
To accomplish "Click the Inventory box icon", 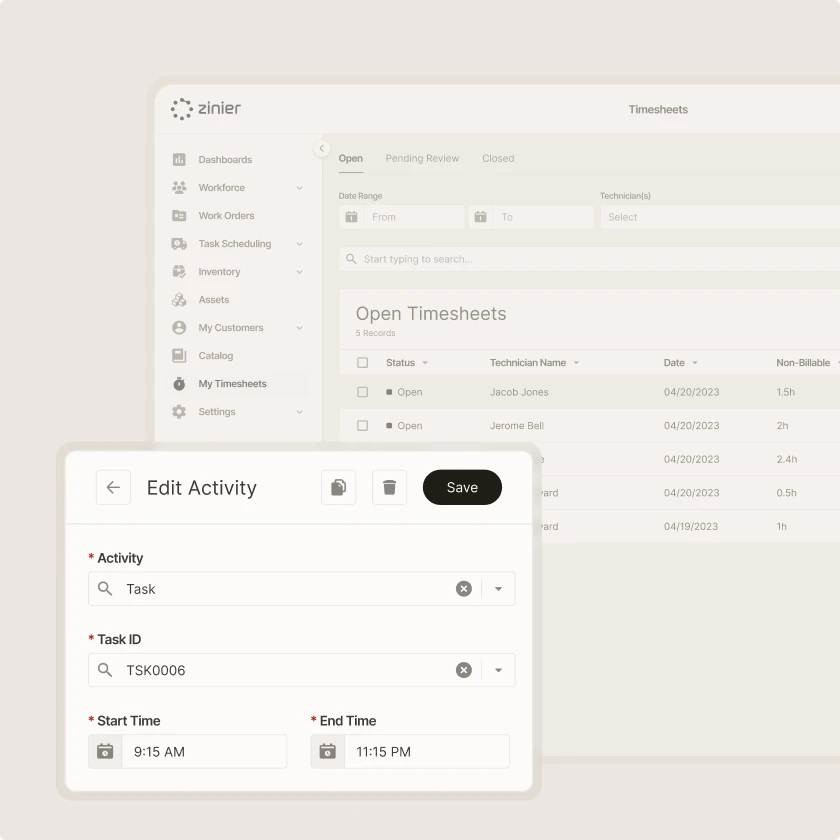I will pyautogui.click(x=179, y=272).
